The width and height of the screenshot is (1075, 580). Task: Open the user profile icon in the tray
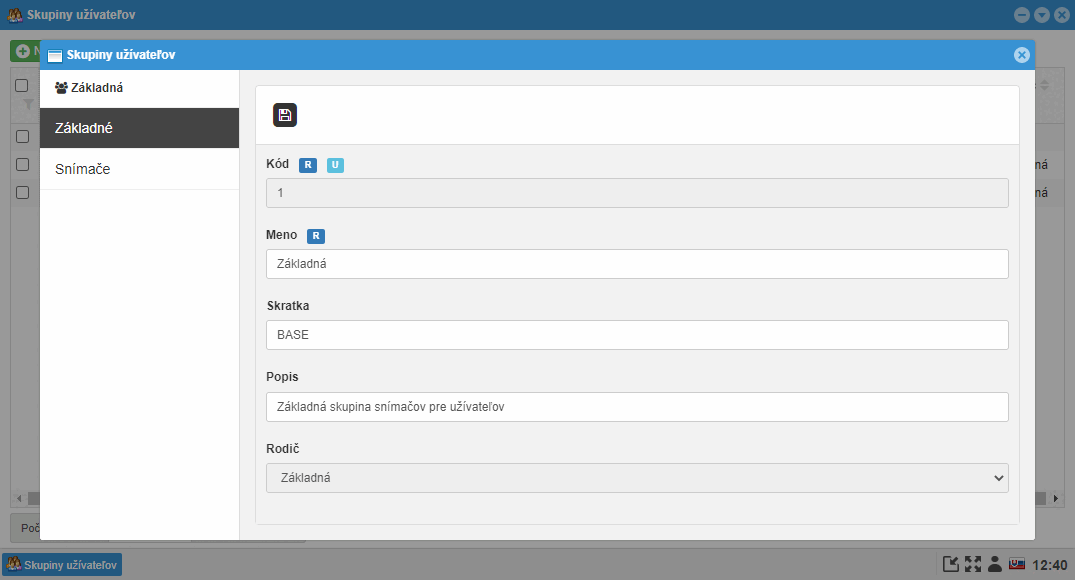coord(994,564)
